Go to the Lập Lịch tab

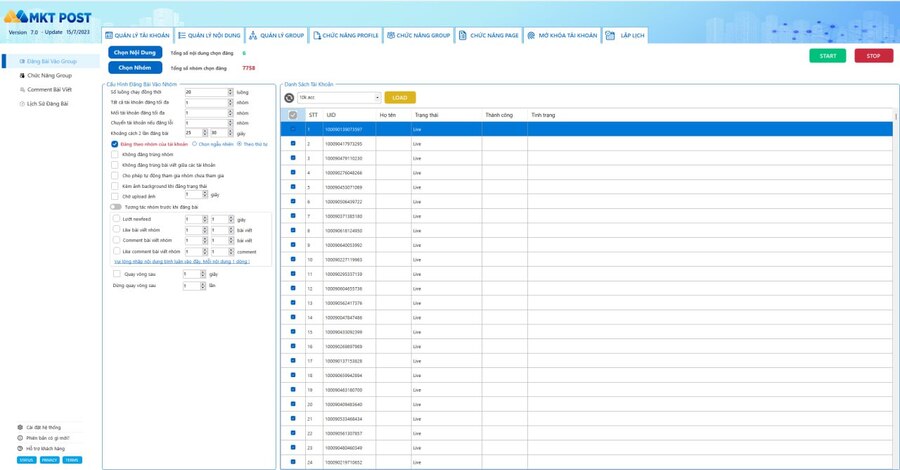[626, 36]
